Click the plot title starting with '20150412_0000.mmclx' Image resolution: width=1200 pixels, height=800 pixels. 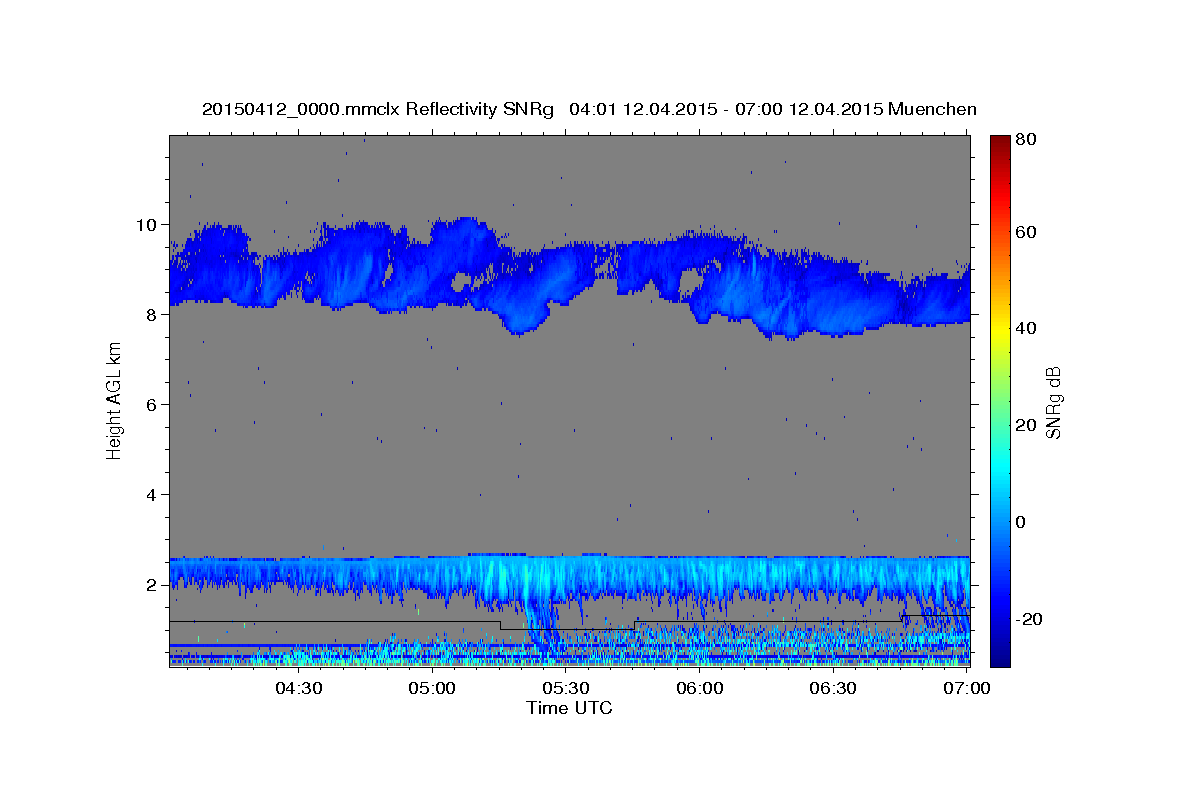pyautogui.click(x=589, y=109)
